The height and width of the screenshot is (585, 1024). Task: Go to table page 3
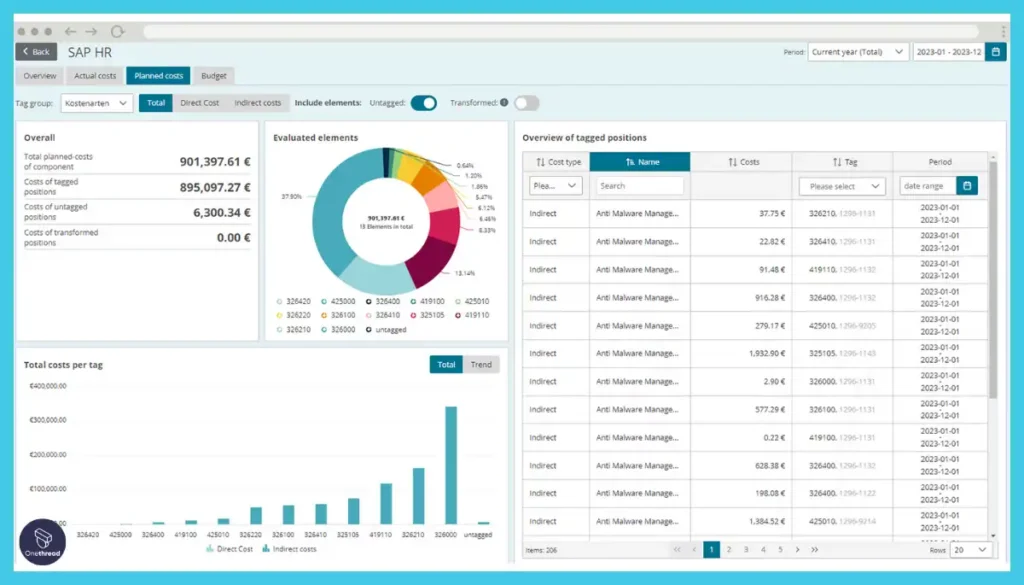[x=746, y=550]
